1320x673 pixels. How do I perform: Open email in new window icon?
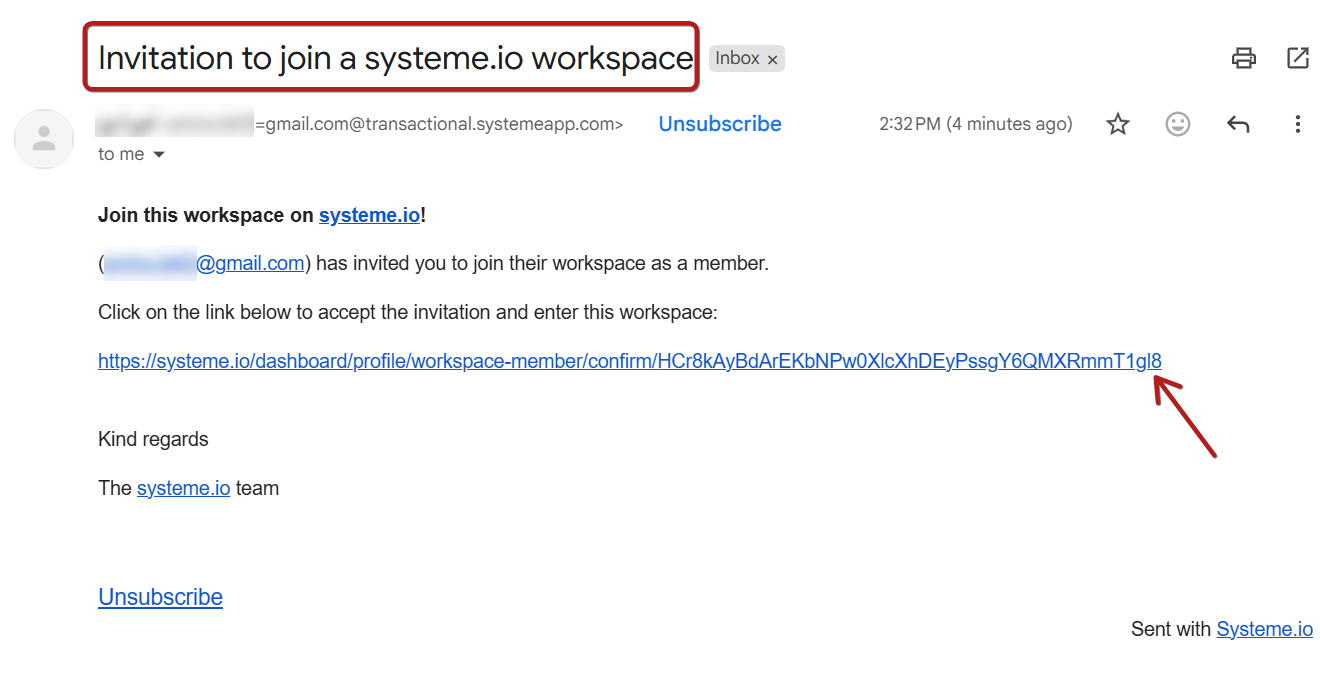(1298, 58)
